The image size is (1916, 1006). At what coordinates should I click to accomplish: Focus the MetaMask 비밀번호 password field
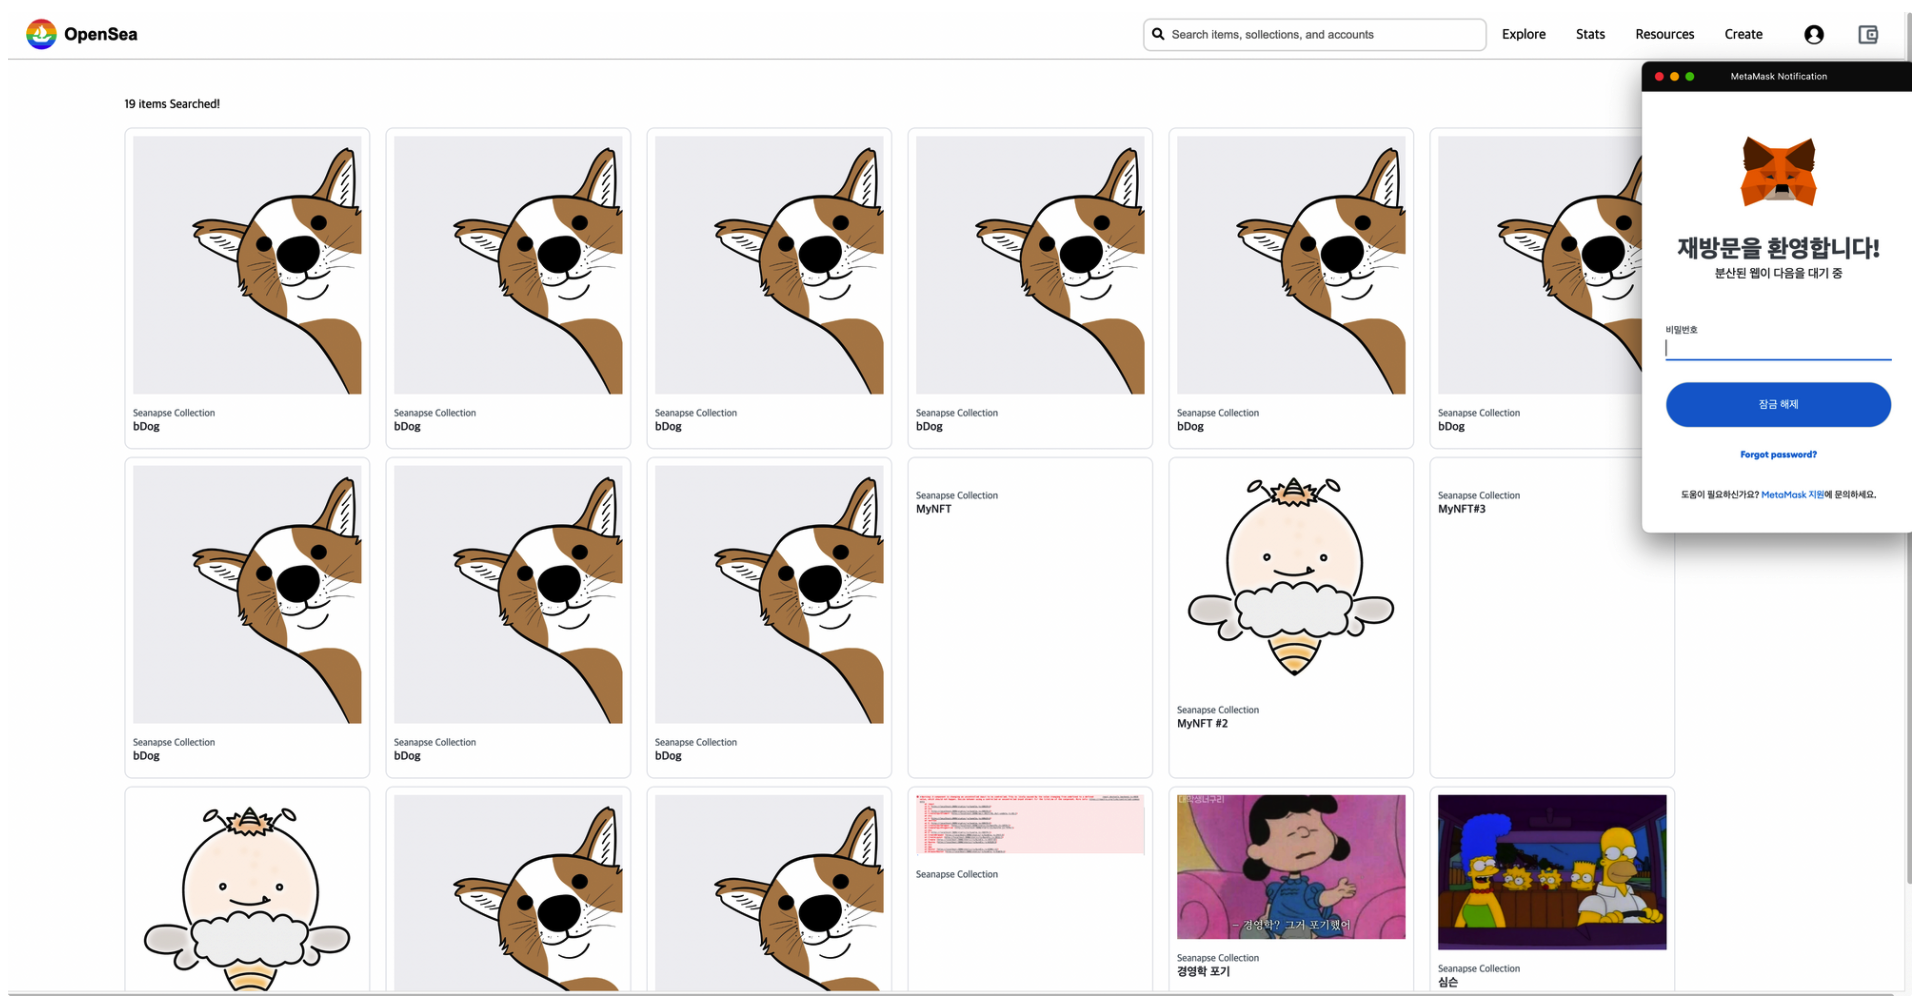point(1777,348)
